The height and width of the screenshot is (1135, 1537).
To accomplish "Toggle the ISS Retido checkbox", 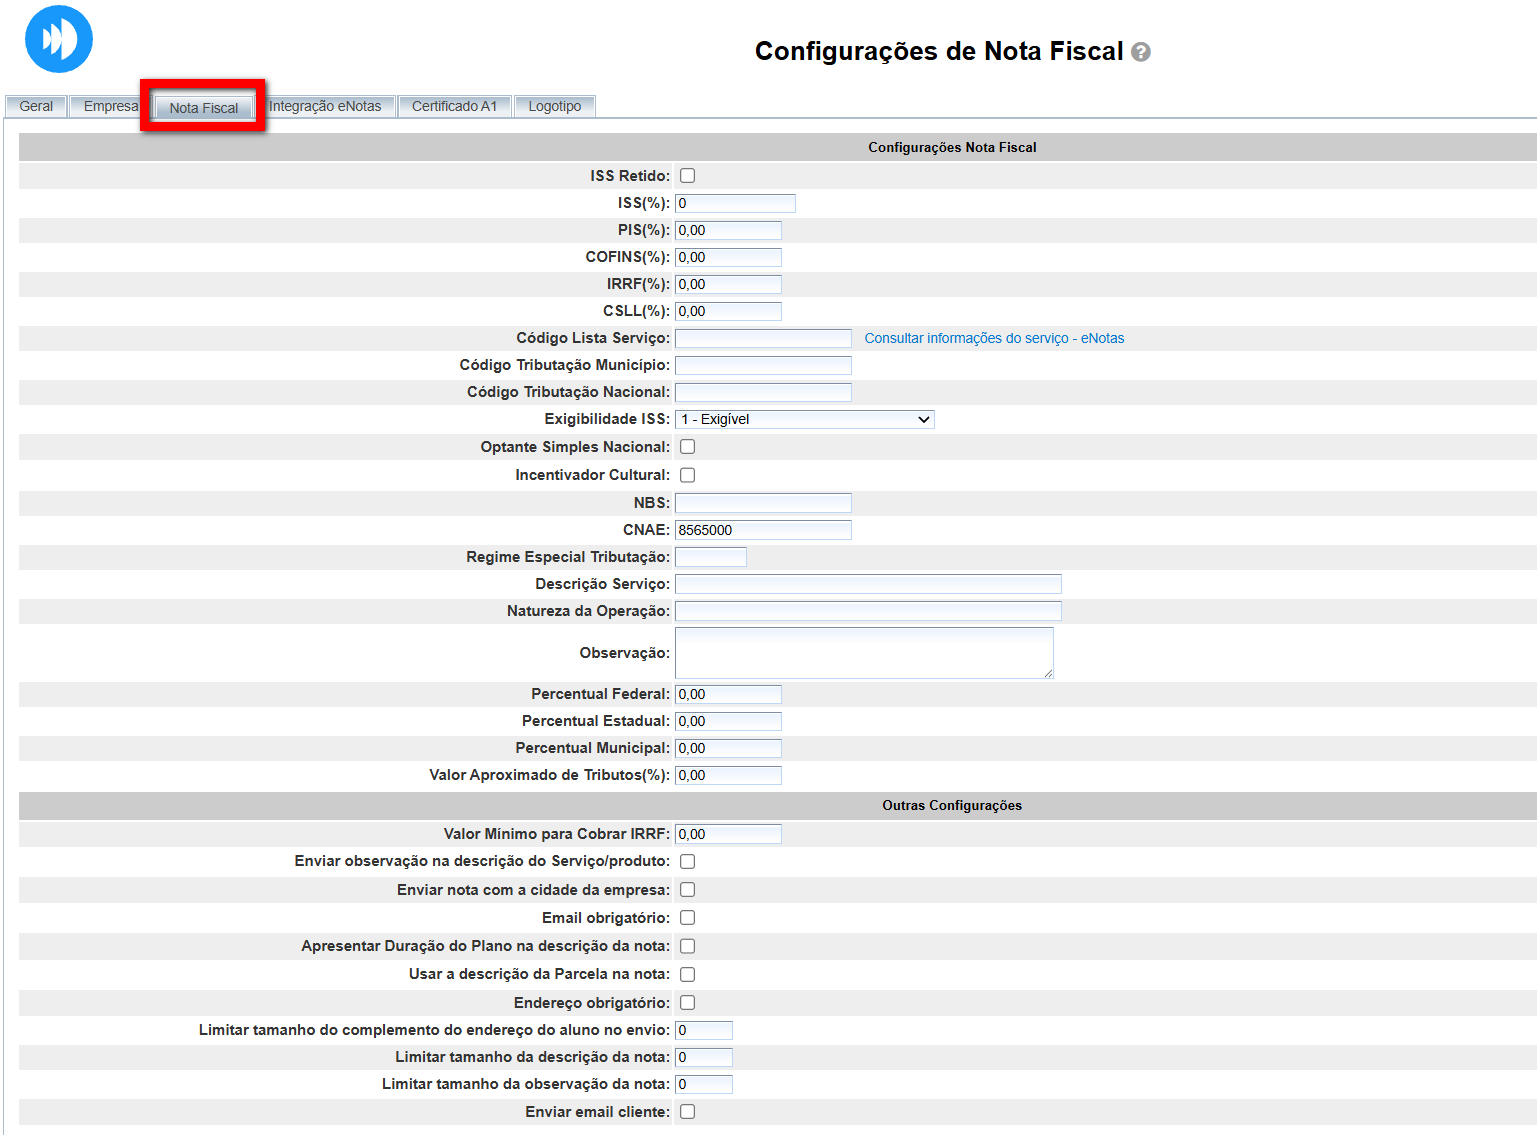I will [687, 176].
